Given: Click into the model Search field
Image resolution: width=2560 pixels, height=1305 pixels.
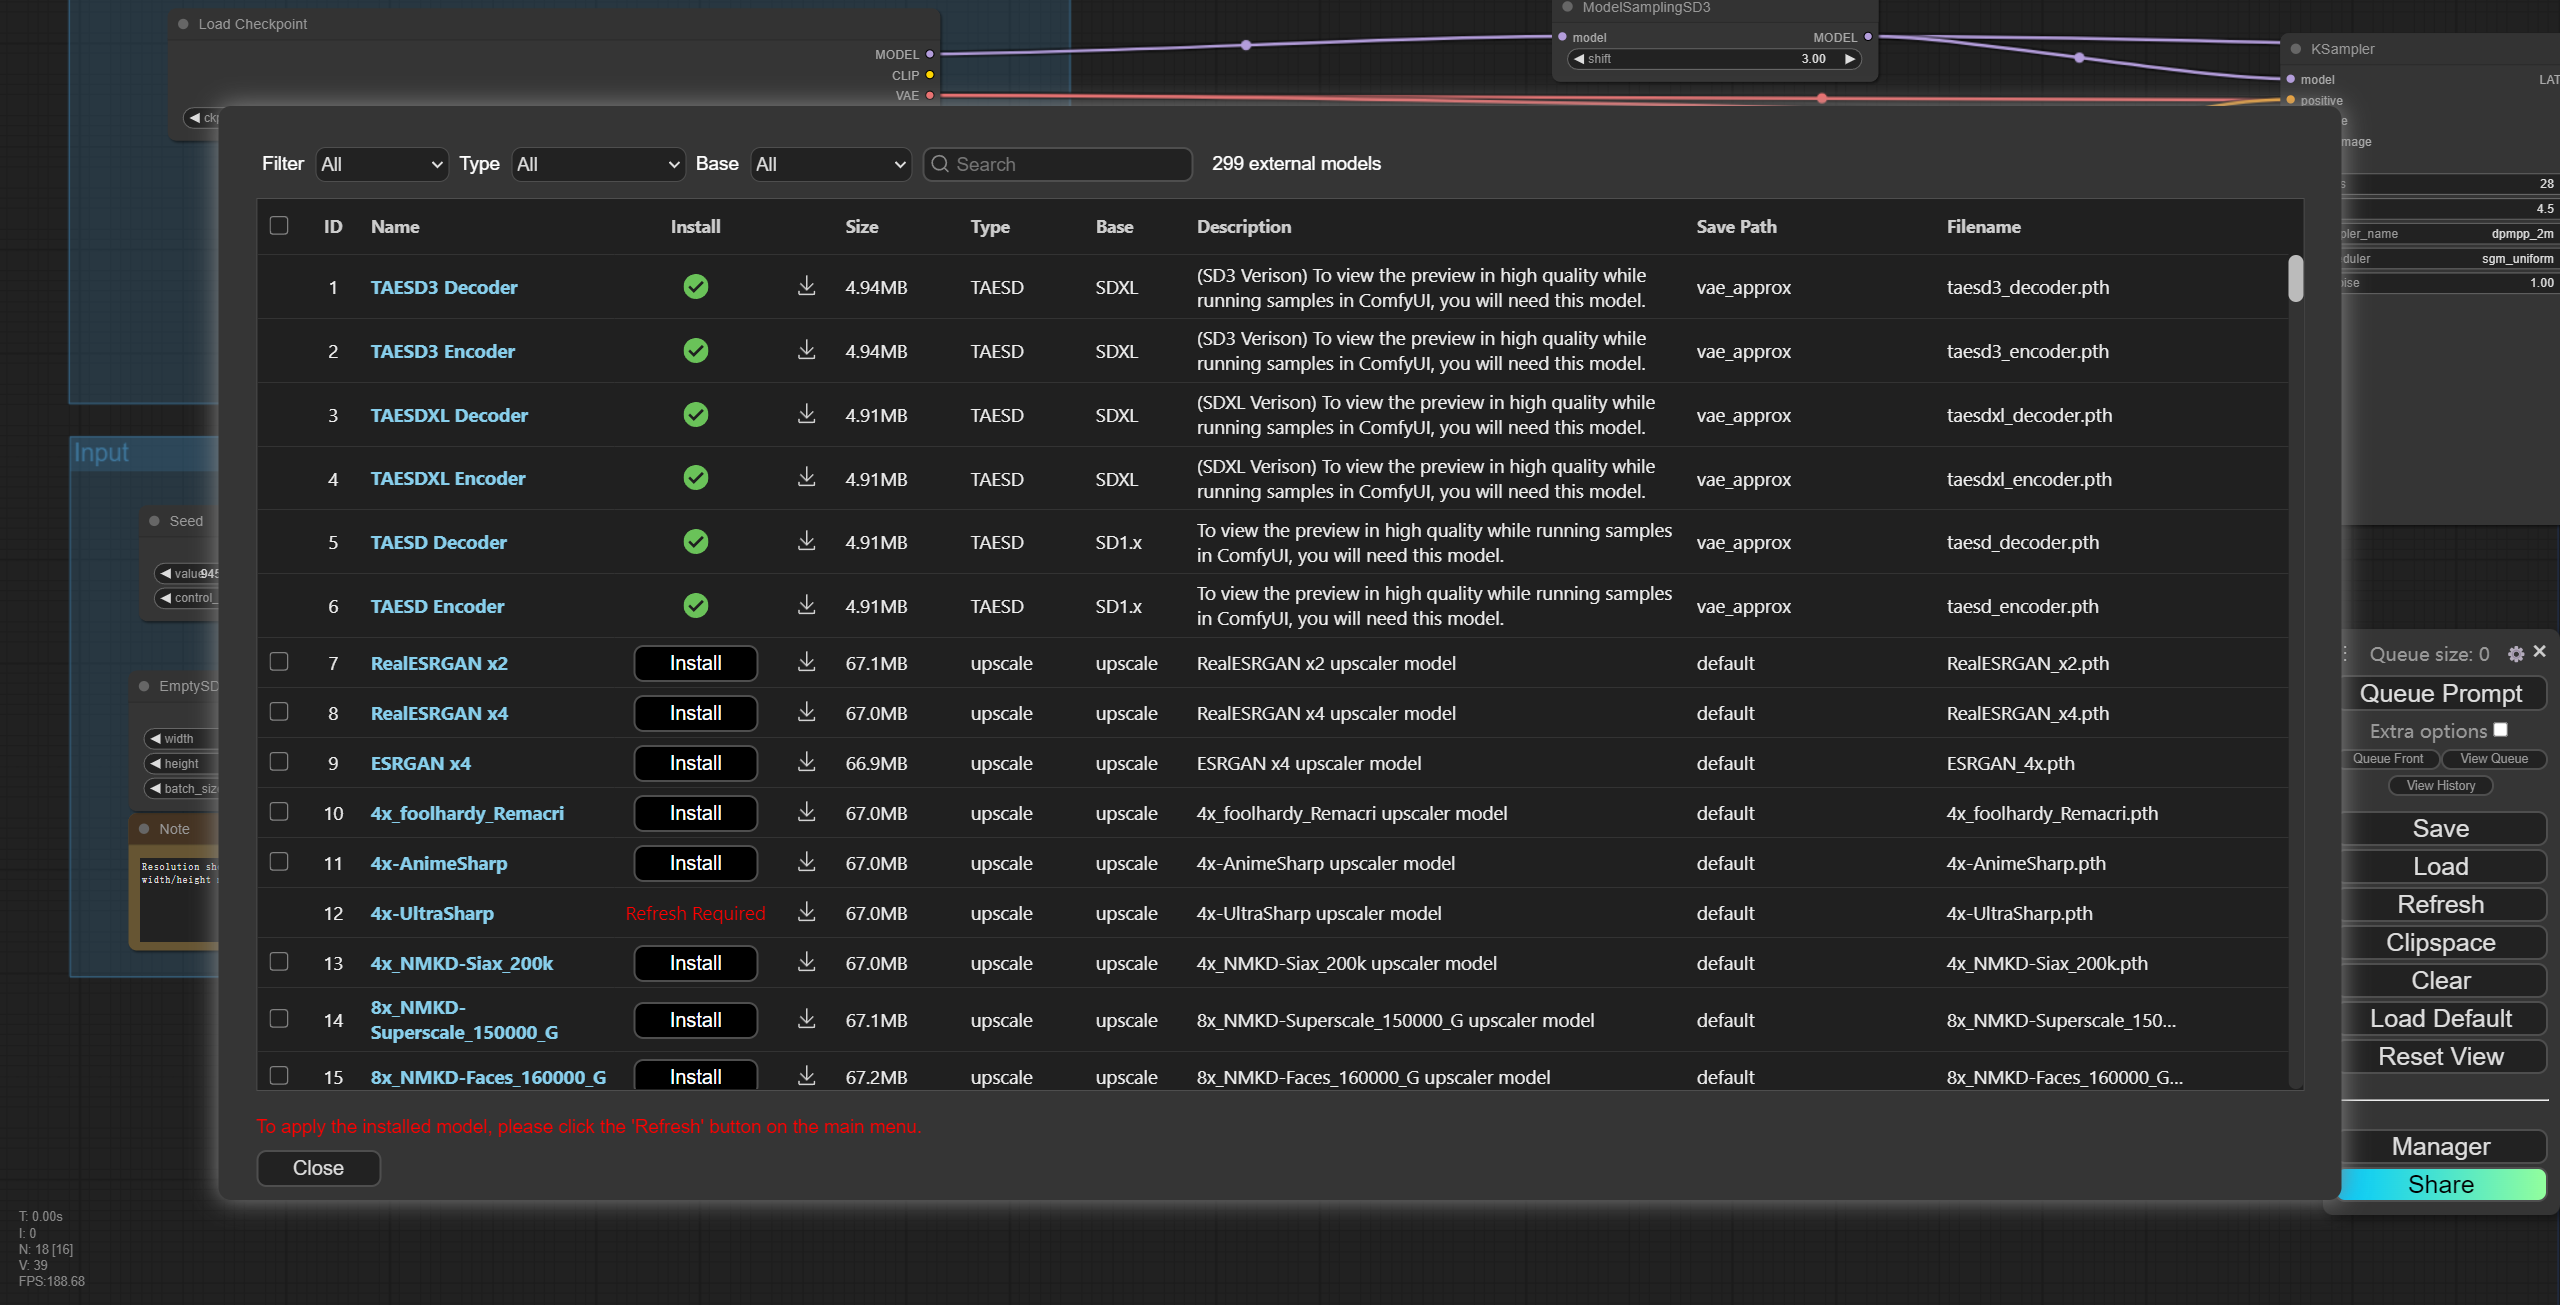Looking at the screenshot, I should (1058, 164).
